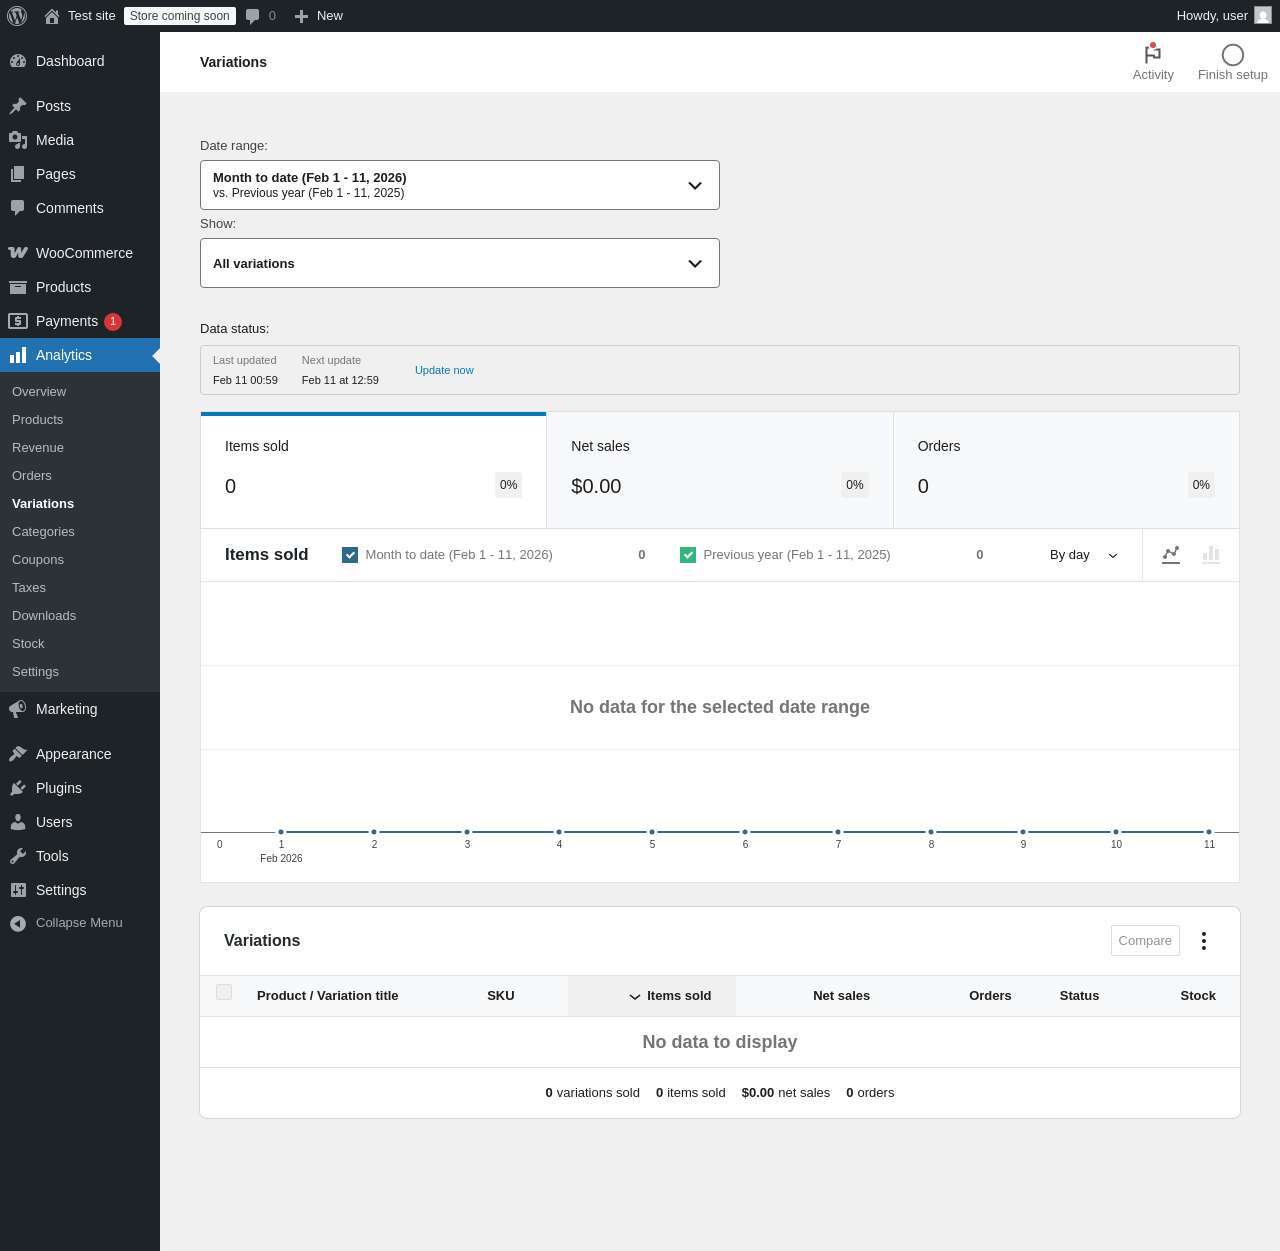The width and height of the screenshot is (1280, 1251).
Task: Open the Plugins menu in sidebar
Action: tap(59, 788)
